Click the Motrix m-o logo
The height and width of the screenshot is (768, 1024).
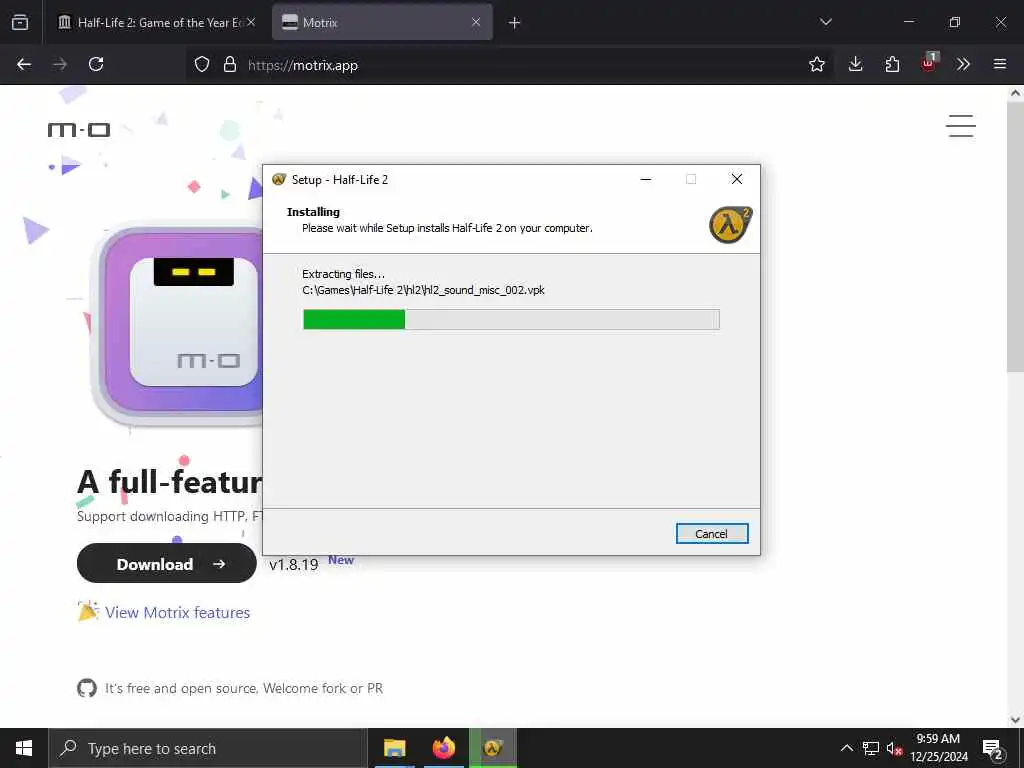(79, 130)
